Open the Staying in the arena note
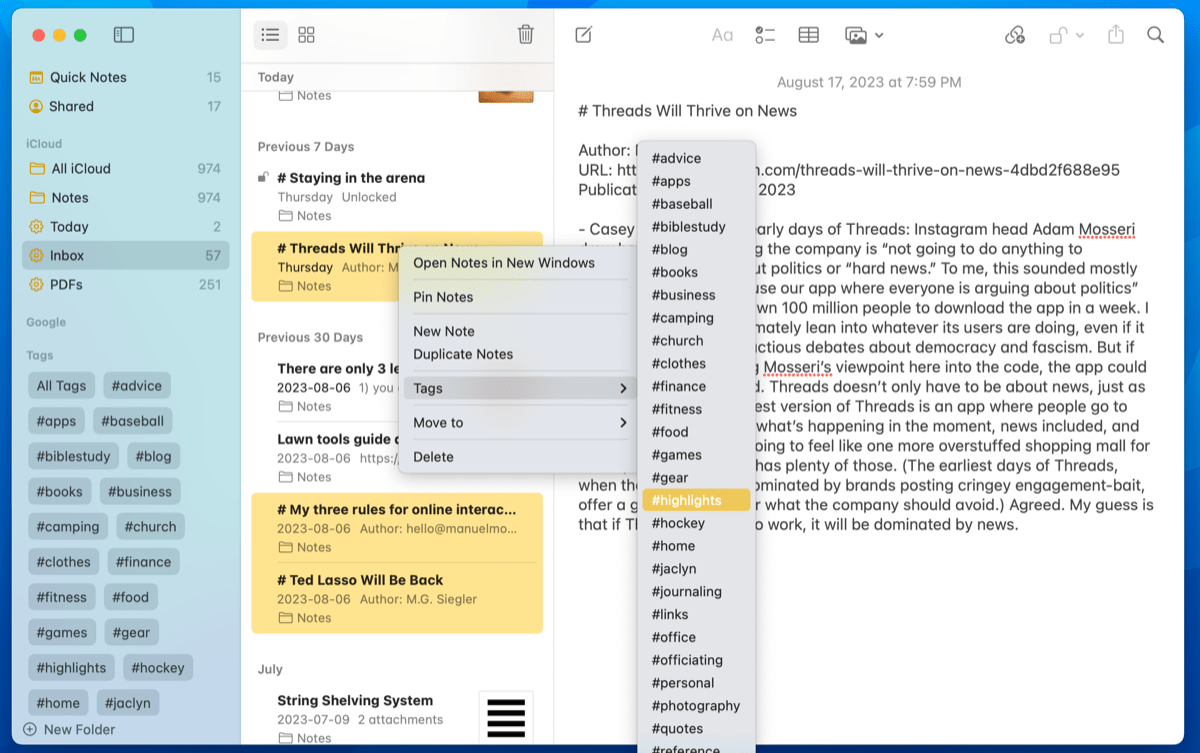 click(397, 196)
